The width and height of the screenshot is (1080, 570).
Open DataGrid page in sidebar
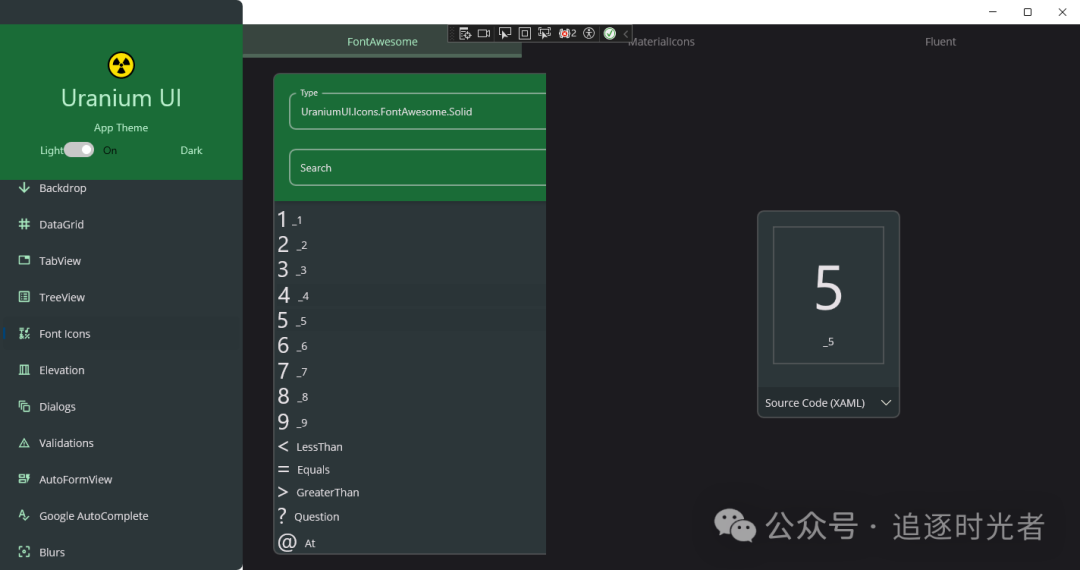click(121, 224)
